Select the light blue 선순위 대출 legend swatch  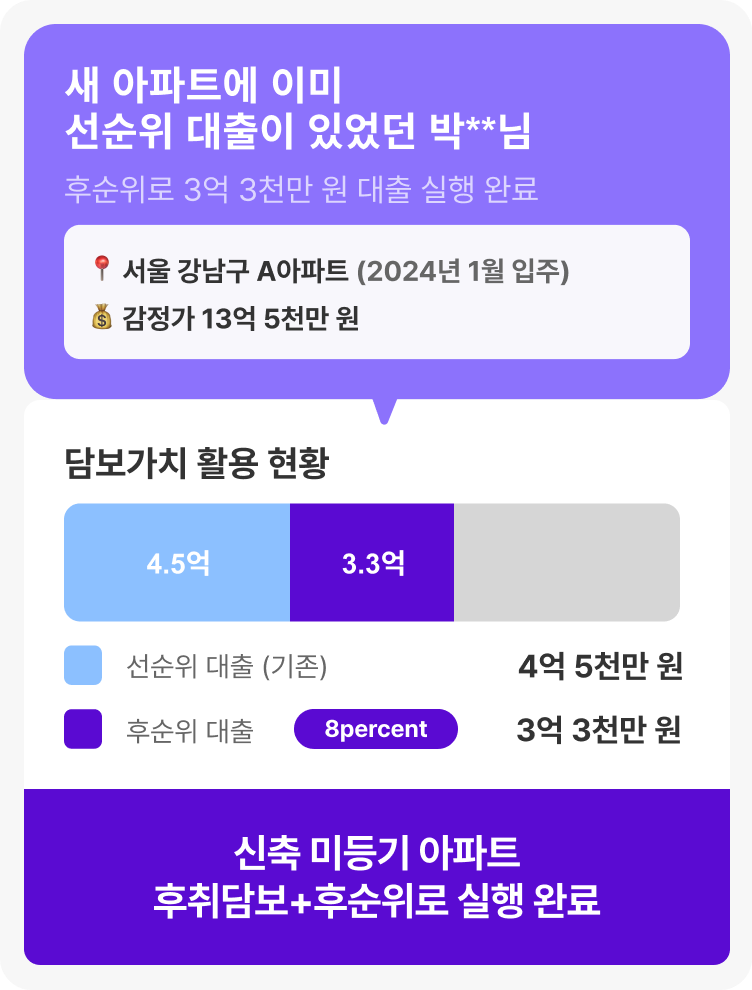tap(83, 666)
